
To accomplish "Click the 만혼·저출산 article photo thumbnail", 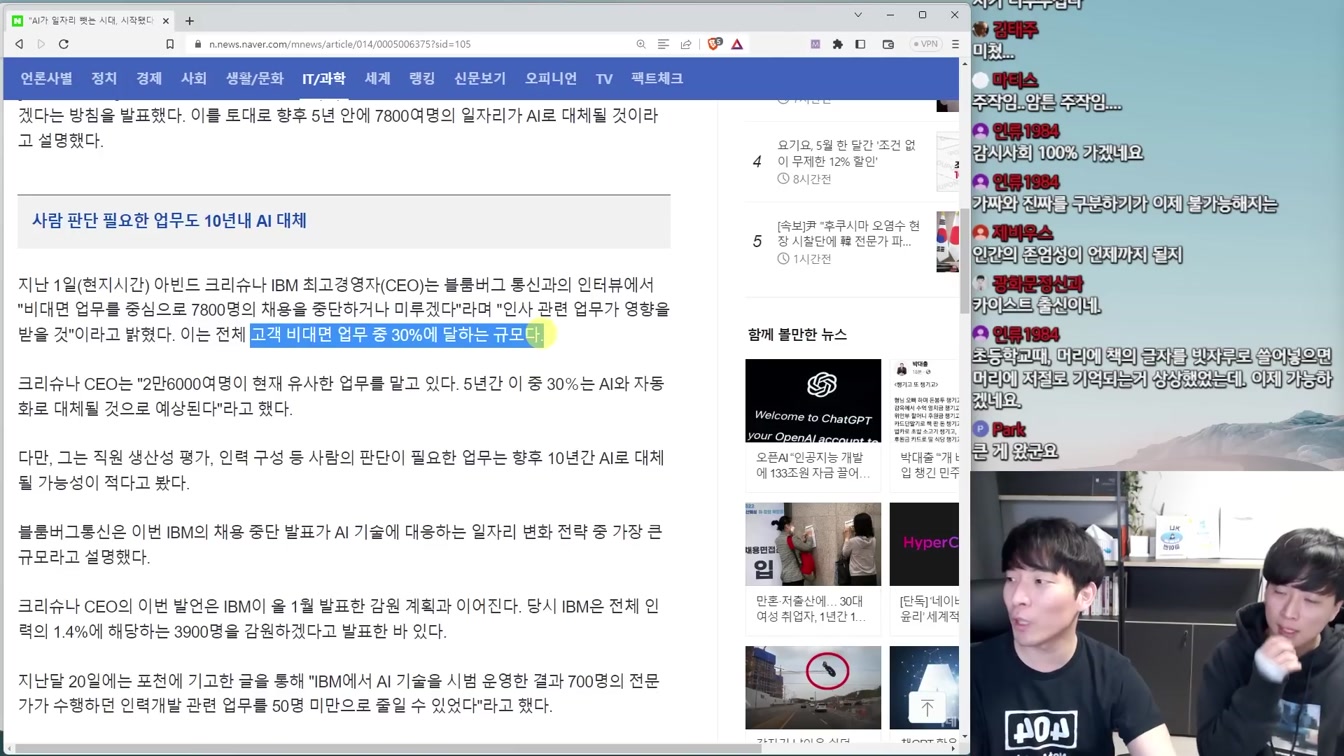I will point(813,544).
